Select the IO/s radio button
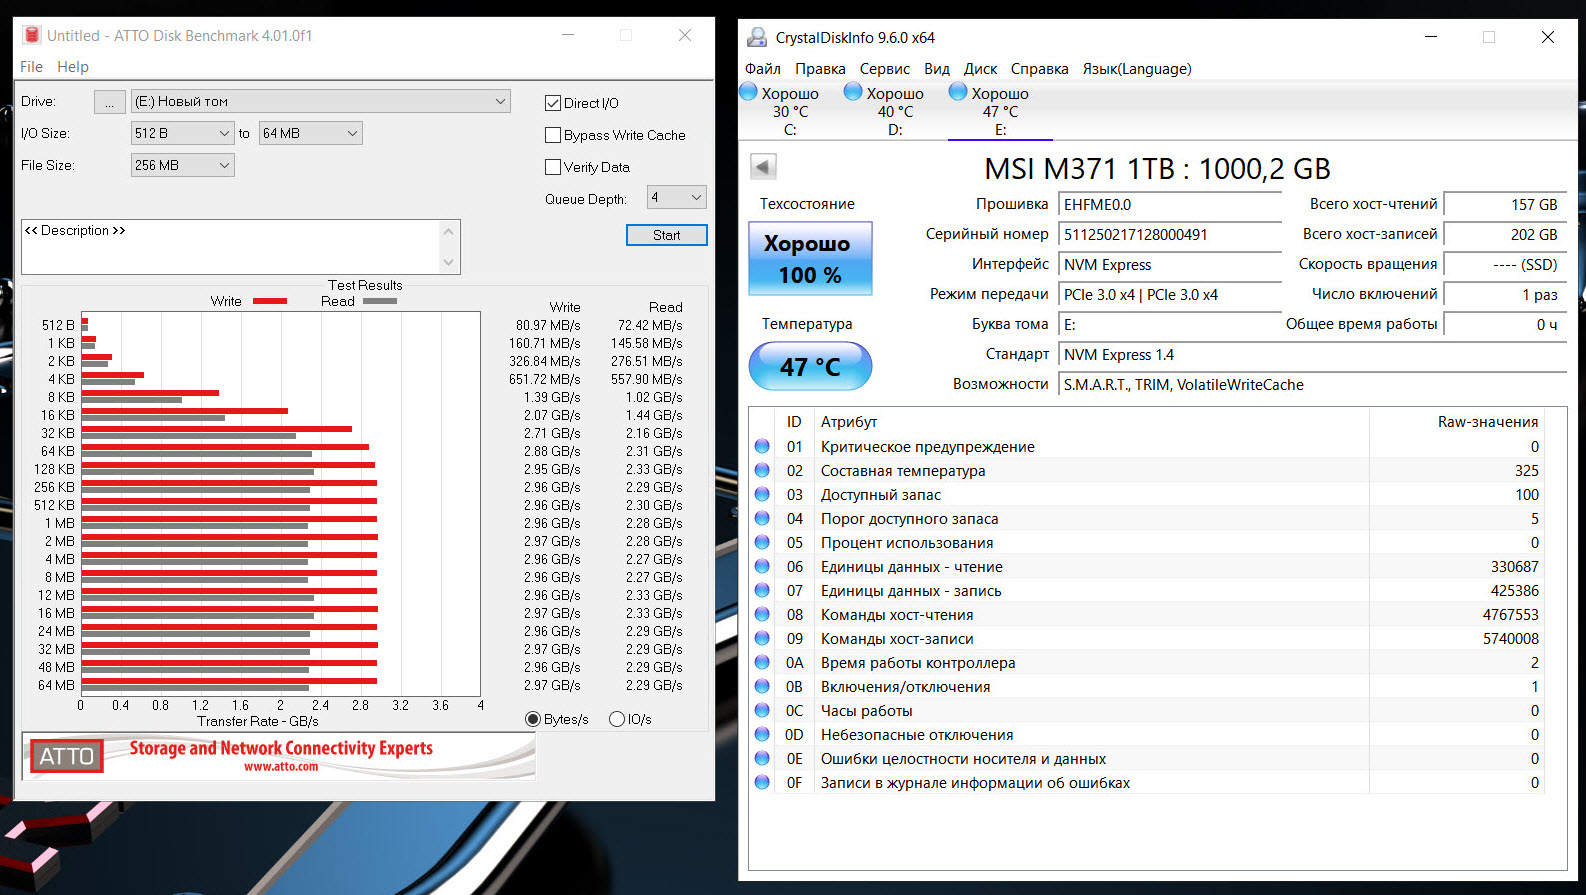The height and width of the screenshot is (895, 1586). [x=617, y=719]
